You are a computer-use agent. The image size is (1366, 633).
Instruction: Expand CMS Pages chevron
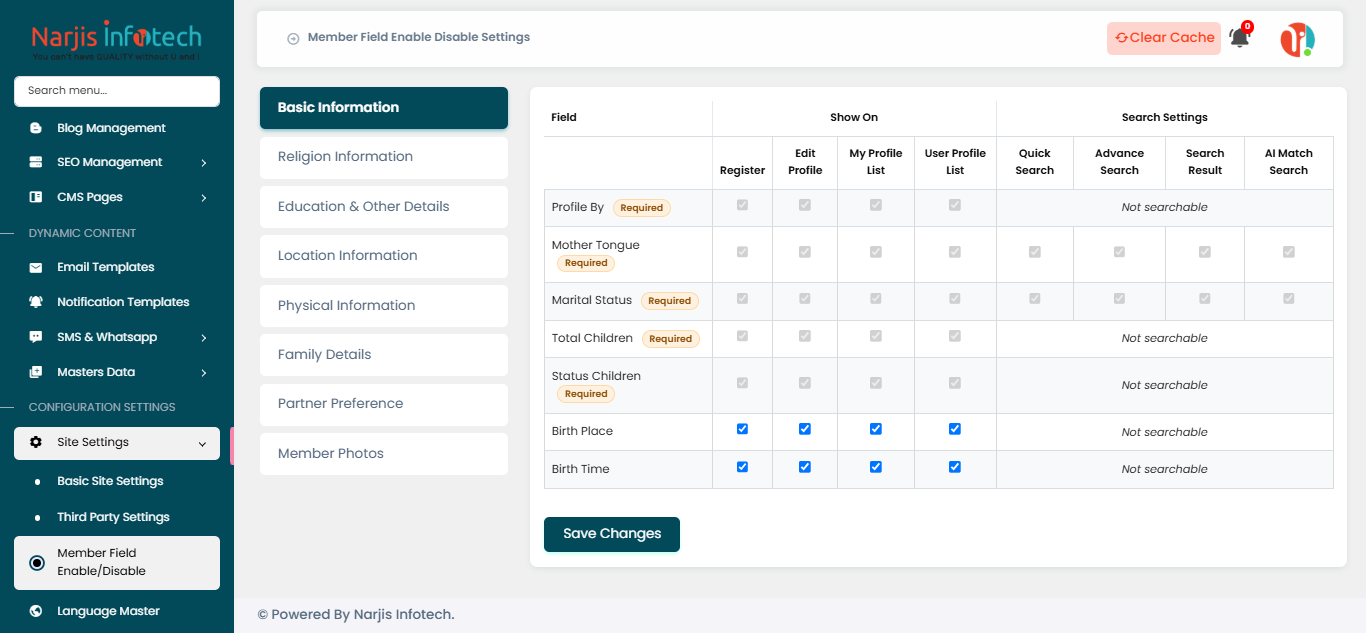[x=204, y=198]
